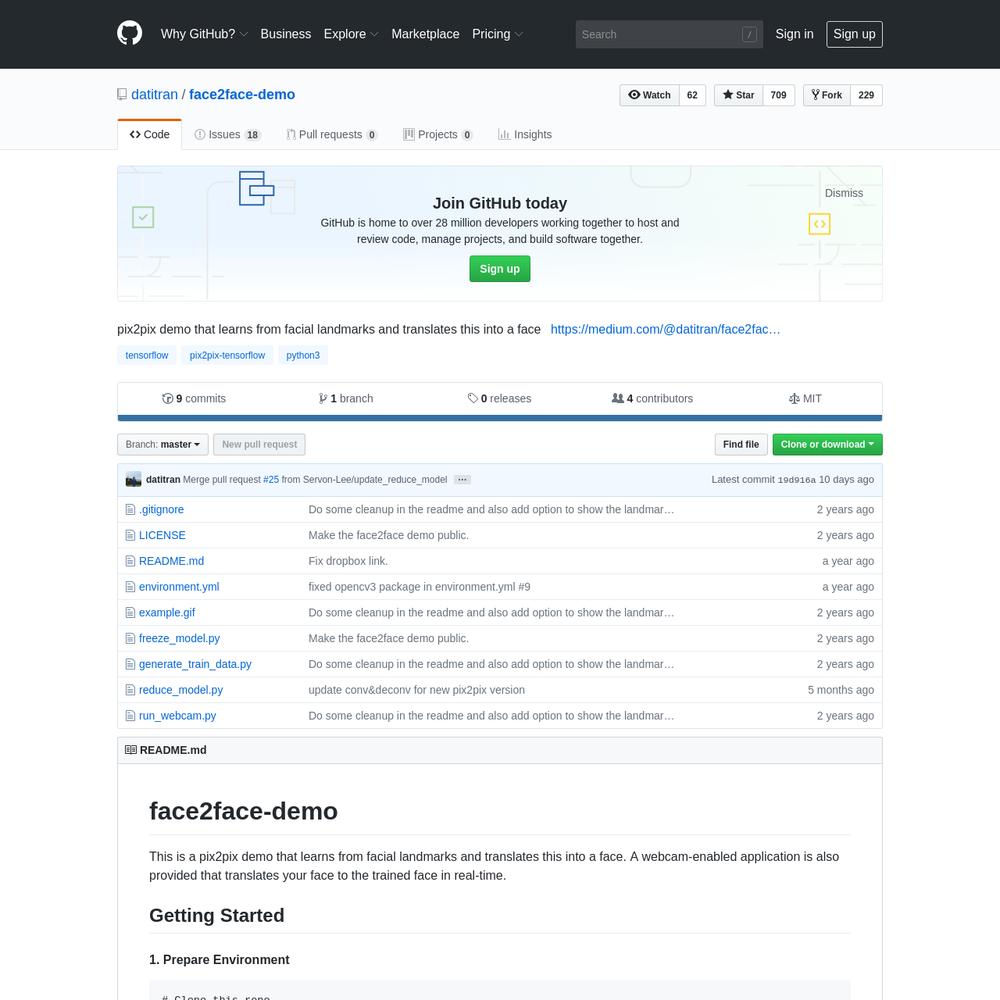Image resolution: width=1000 pixels, height=1000 pixels.
Task: Click the book icon in README.md header
Action: pyautogui.click(x=131, y=750)
